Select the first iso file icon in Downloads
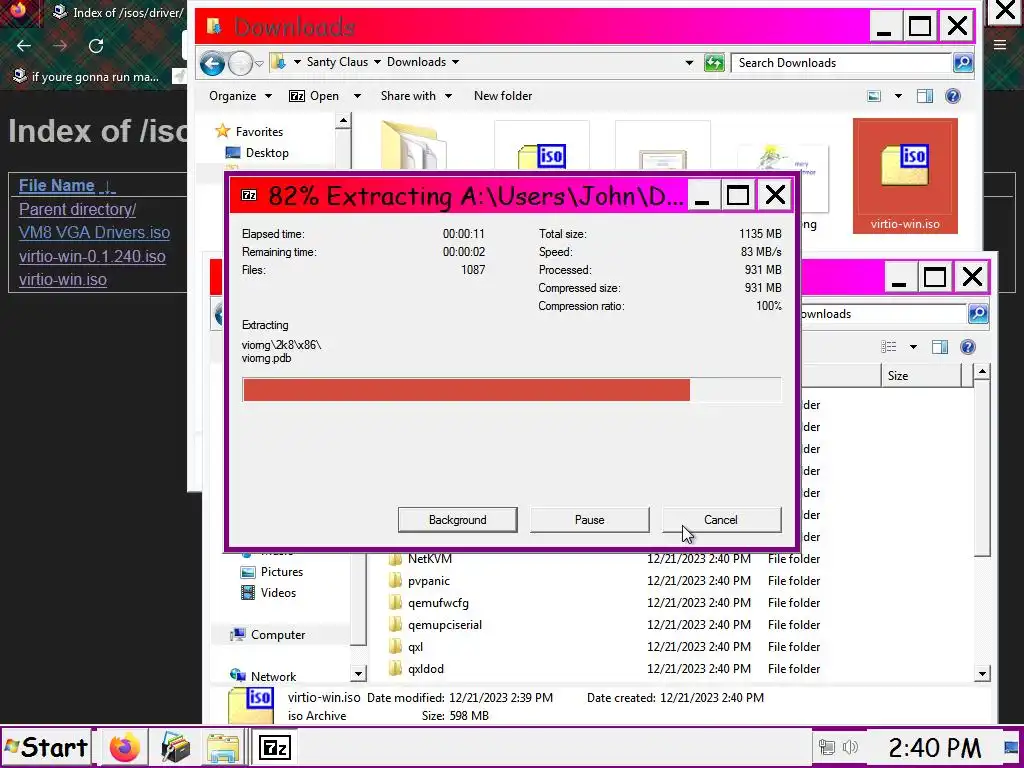The width and height of the screenshot is (1024, 768). click(x=542, y=147)
